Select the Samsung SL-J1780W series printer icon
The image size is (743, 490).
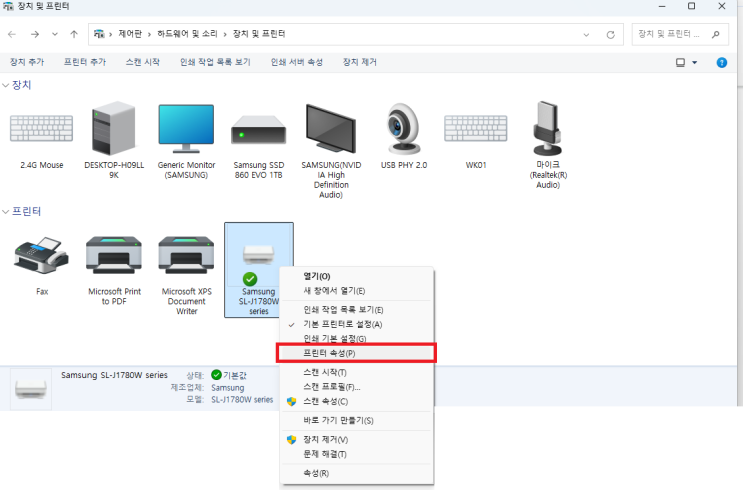coord(258,255)
